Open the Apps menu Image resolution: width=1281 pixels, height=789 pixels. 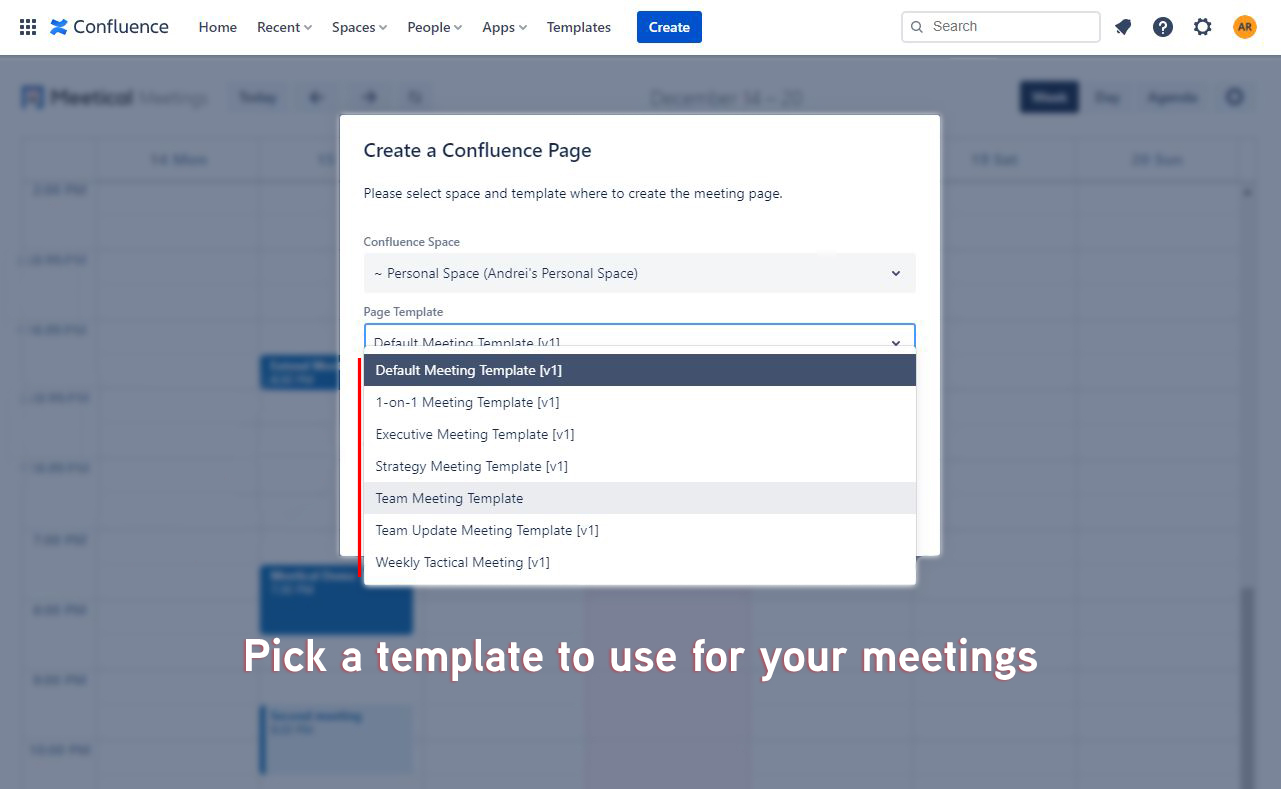pos(504,27)
